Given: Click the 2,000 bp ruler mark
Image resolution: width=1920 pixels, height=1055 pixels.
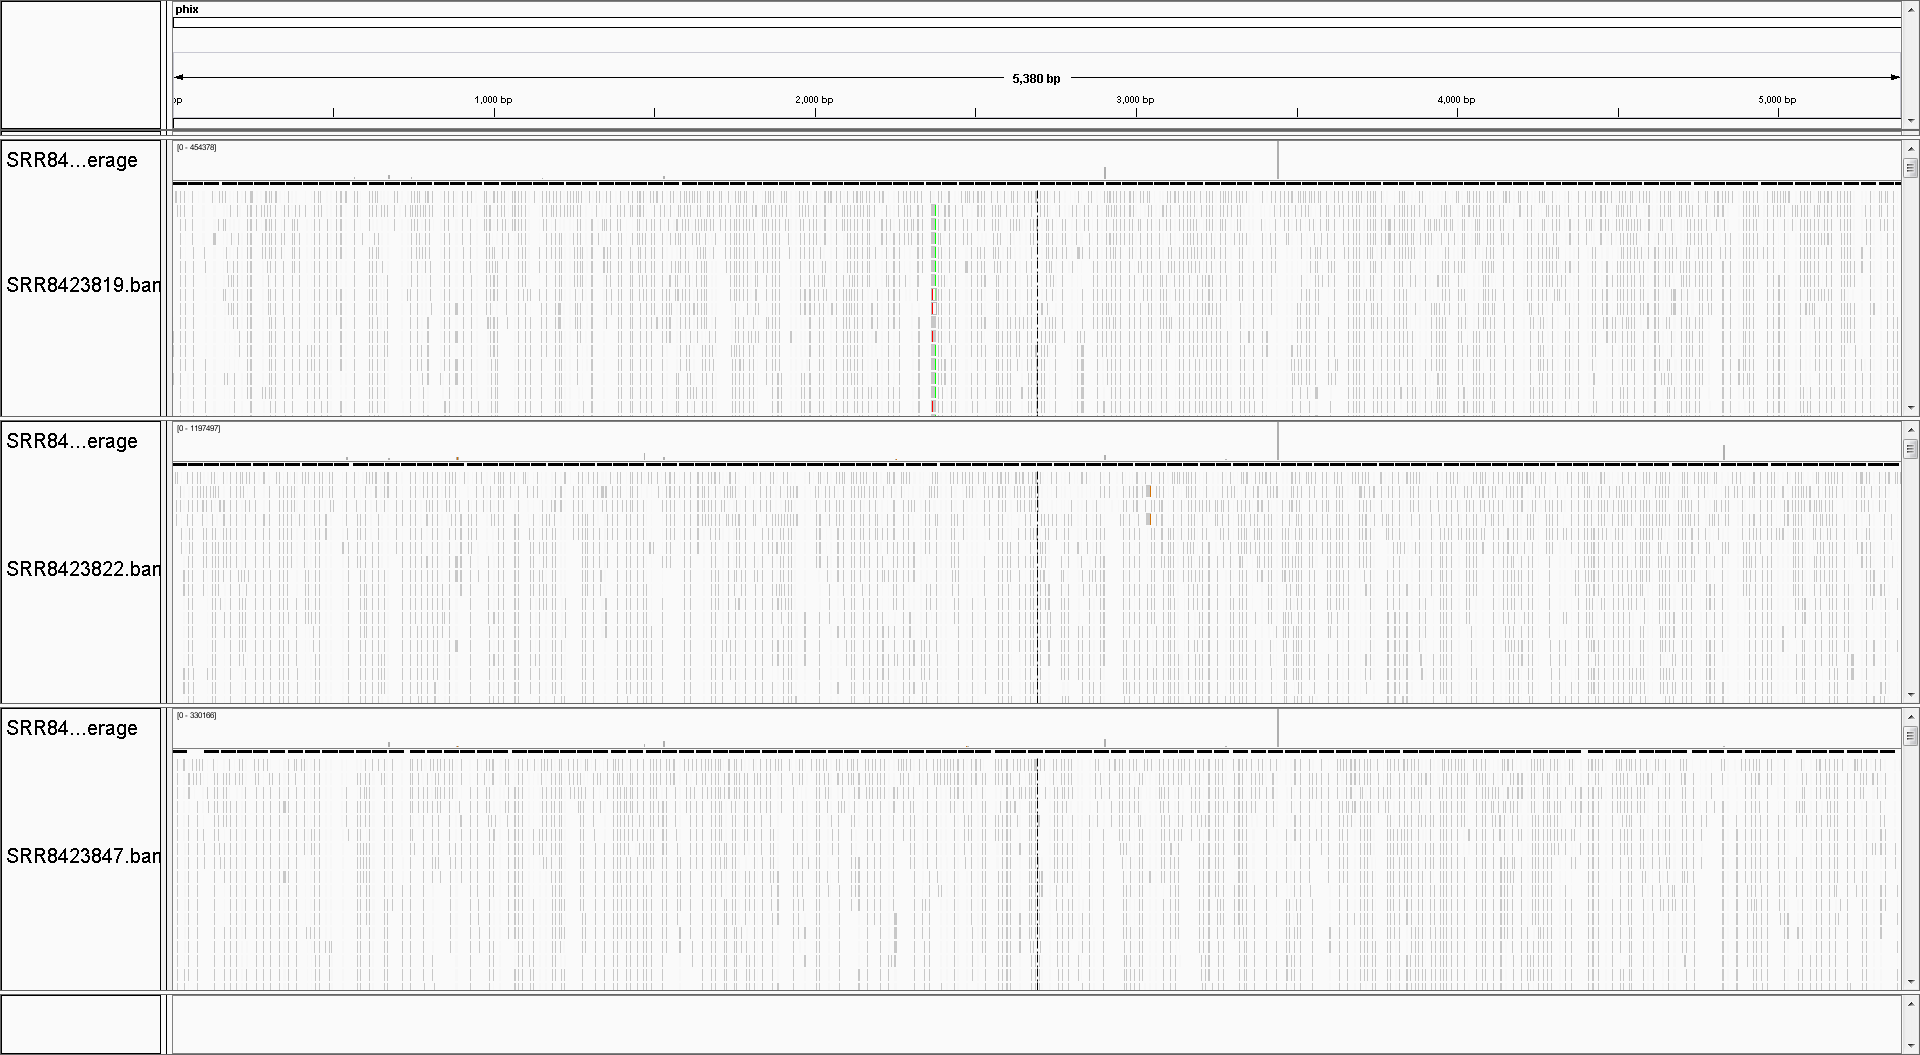Looking at the screenshot, I should point(814,100).
